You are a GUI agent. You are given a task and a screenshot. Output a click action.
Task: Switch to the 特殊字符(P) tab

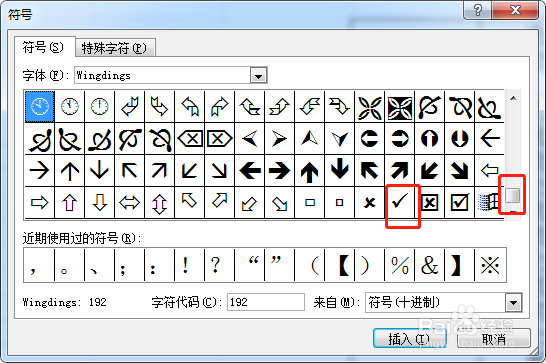[x=115, y=48]
